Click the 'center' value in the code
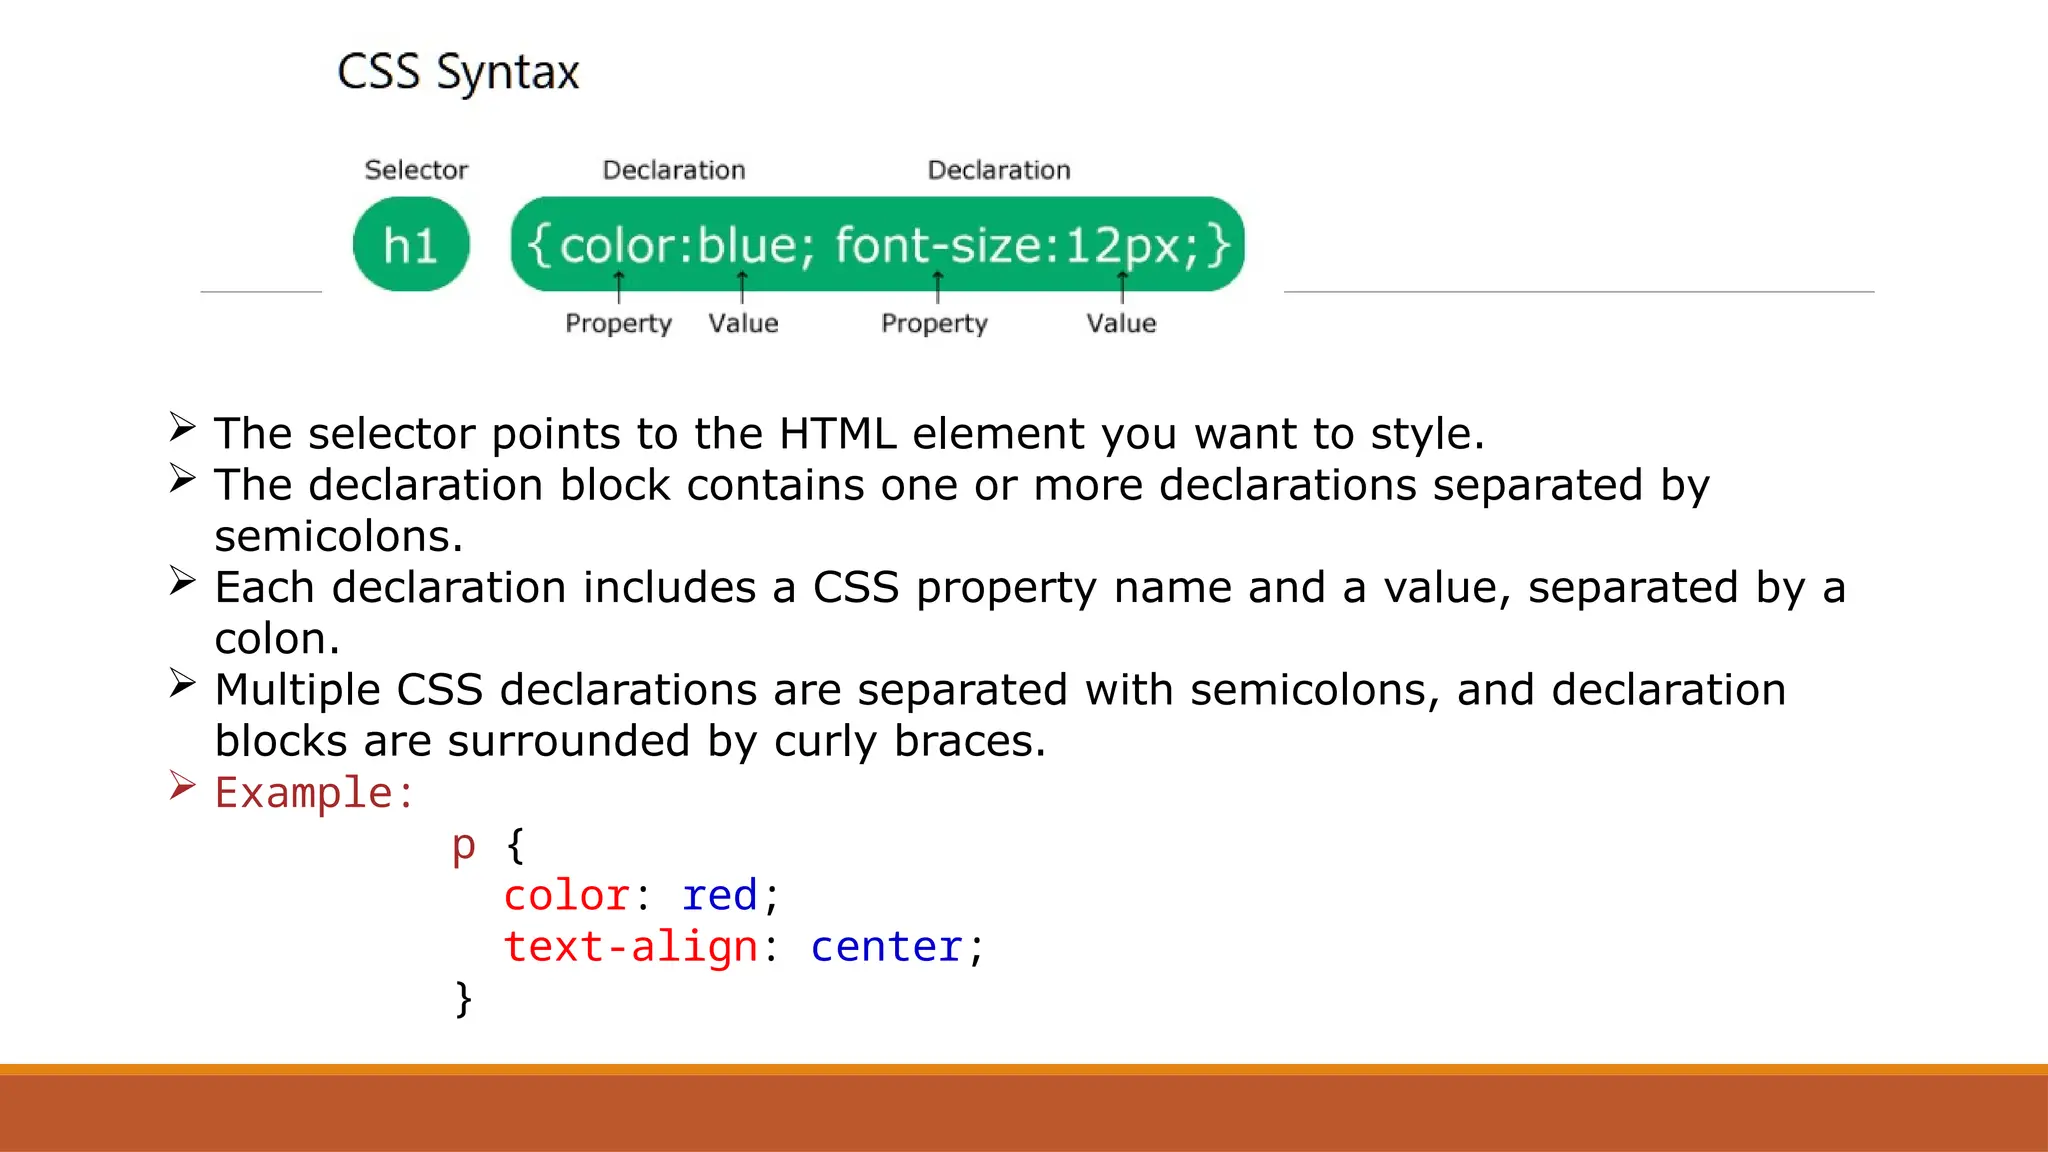This screenshot has width=2048, height=1152. click(x=887, y=947)
